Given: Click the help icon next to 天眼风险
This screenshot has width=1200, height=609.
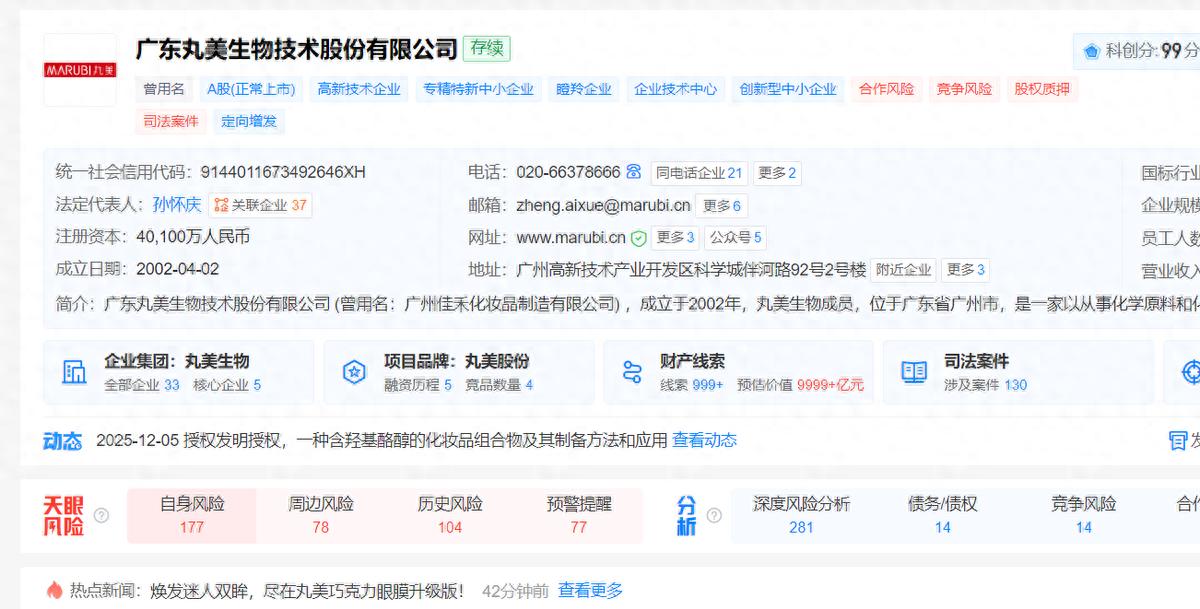Looking at the screenshot, I should pyautogui.click(x=101, y=515).
